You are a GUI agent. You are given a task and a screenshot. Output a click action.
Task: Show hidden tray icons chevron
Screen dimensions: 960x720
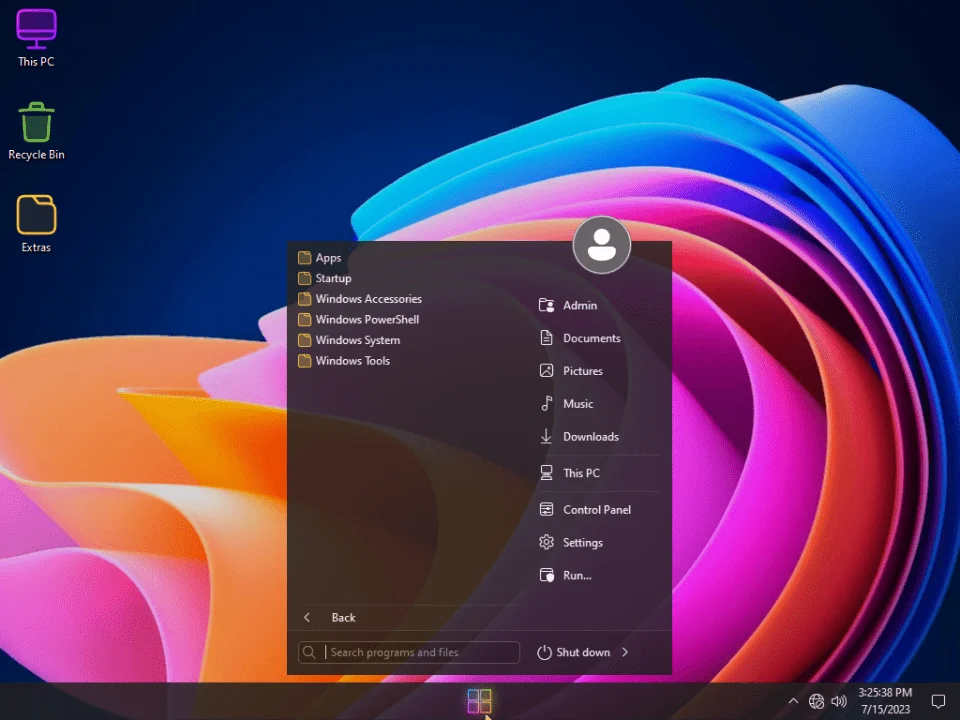793,701
